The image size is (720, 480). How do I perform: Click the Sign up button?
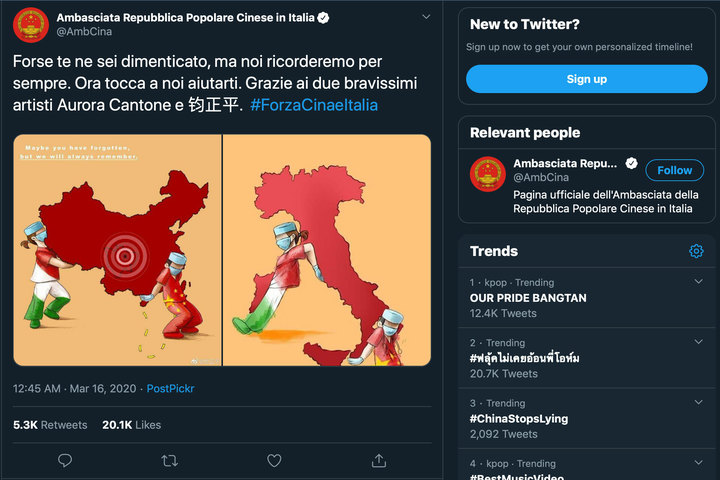click(586, 79)
